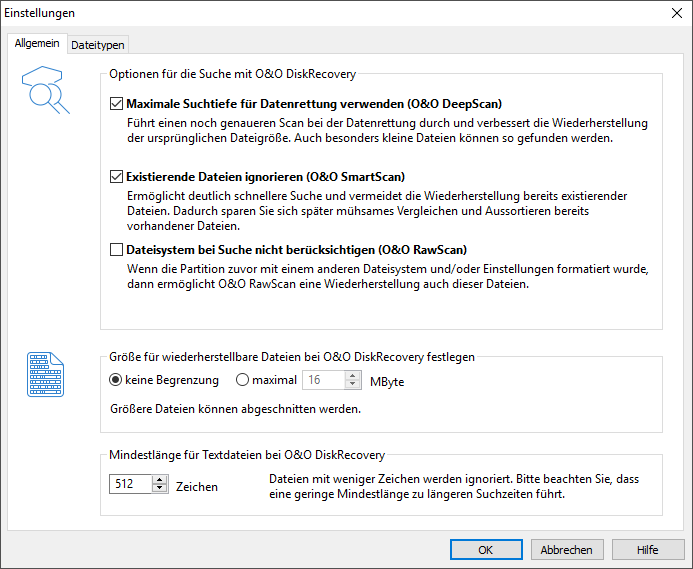The height and width of the screenshot is (569, 693).
Task: Click the magnifier search options icon
Action: pyautogui.click(x=45, y=92)
